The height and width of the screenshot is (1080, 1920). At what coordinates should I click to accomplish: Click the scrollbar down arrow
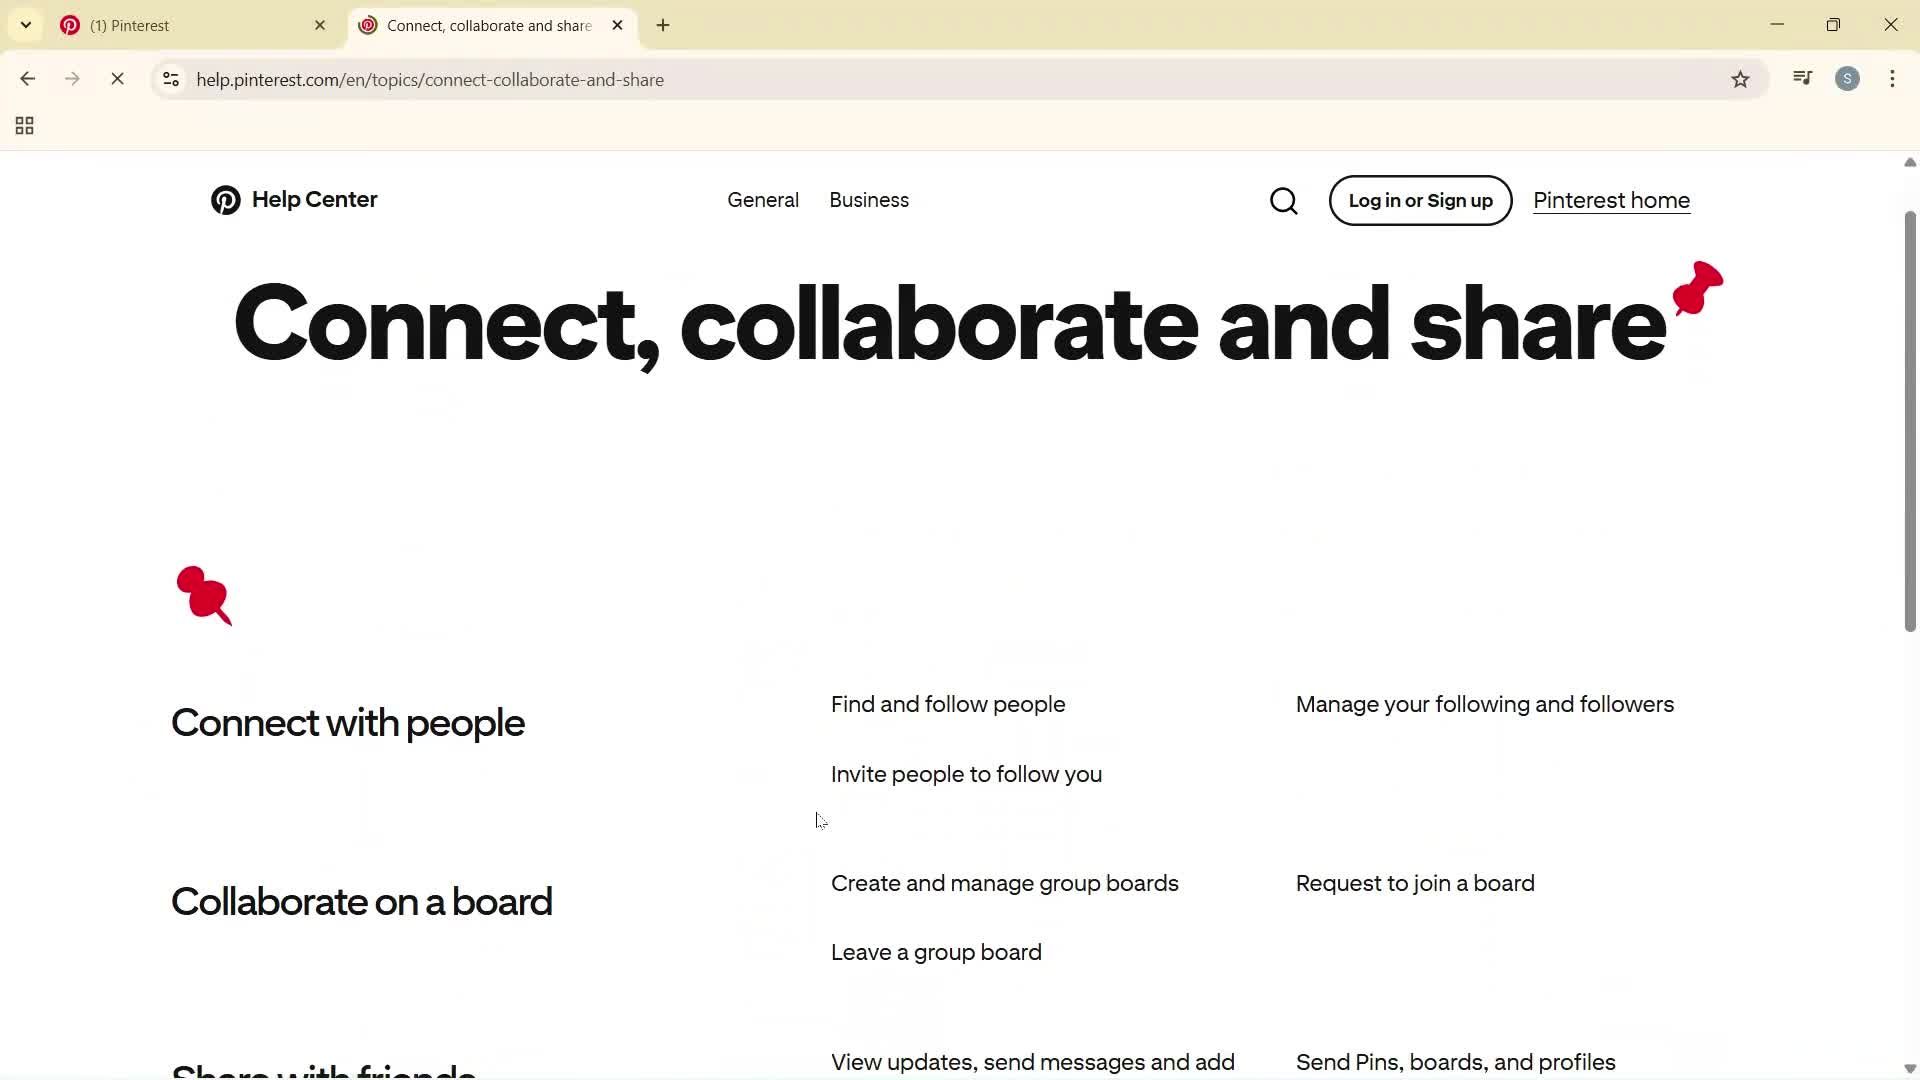1909,1067
